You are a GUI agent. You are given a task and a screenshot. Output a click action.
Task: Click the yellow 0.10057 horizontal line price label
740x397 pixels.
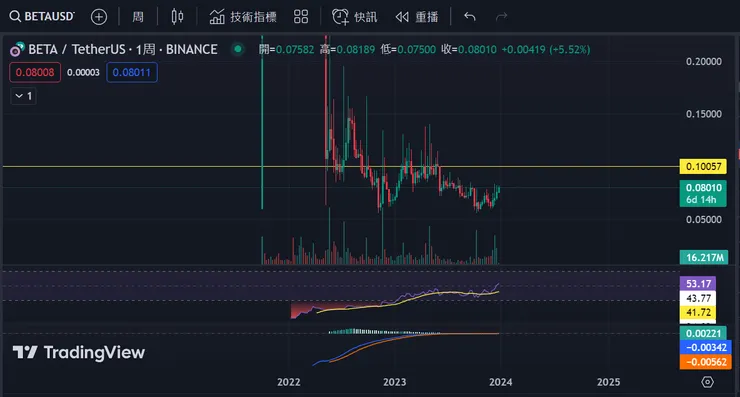click(x=703, y=166)
